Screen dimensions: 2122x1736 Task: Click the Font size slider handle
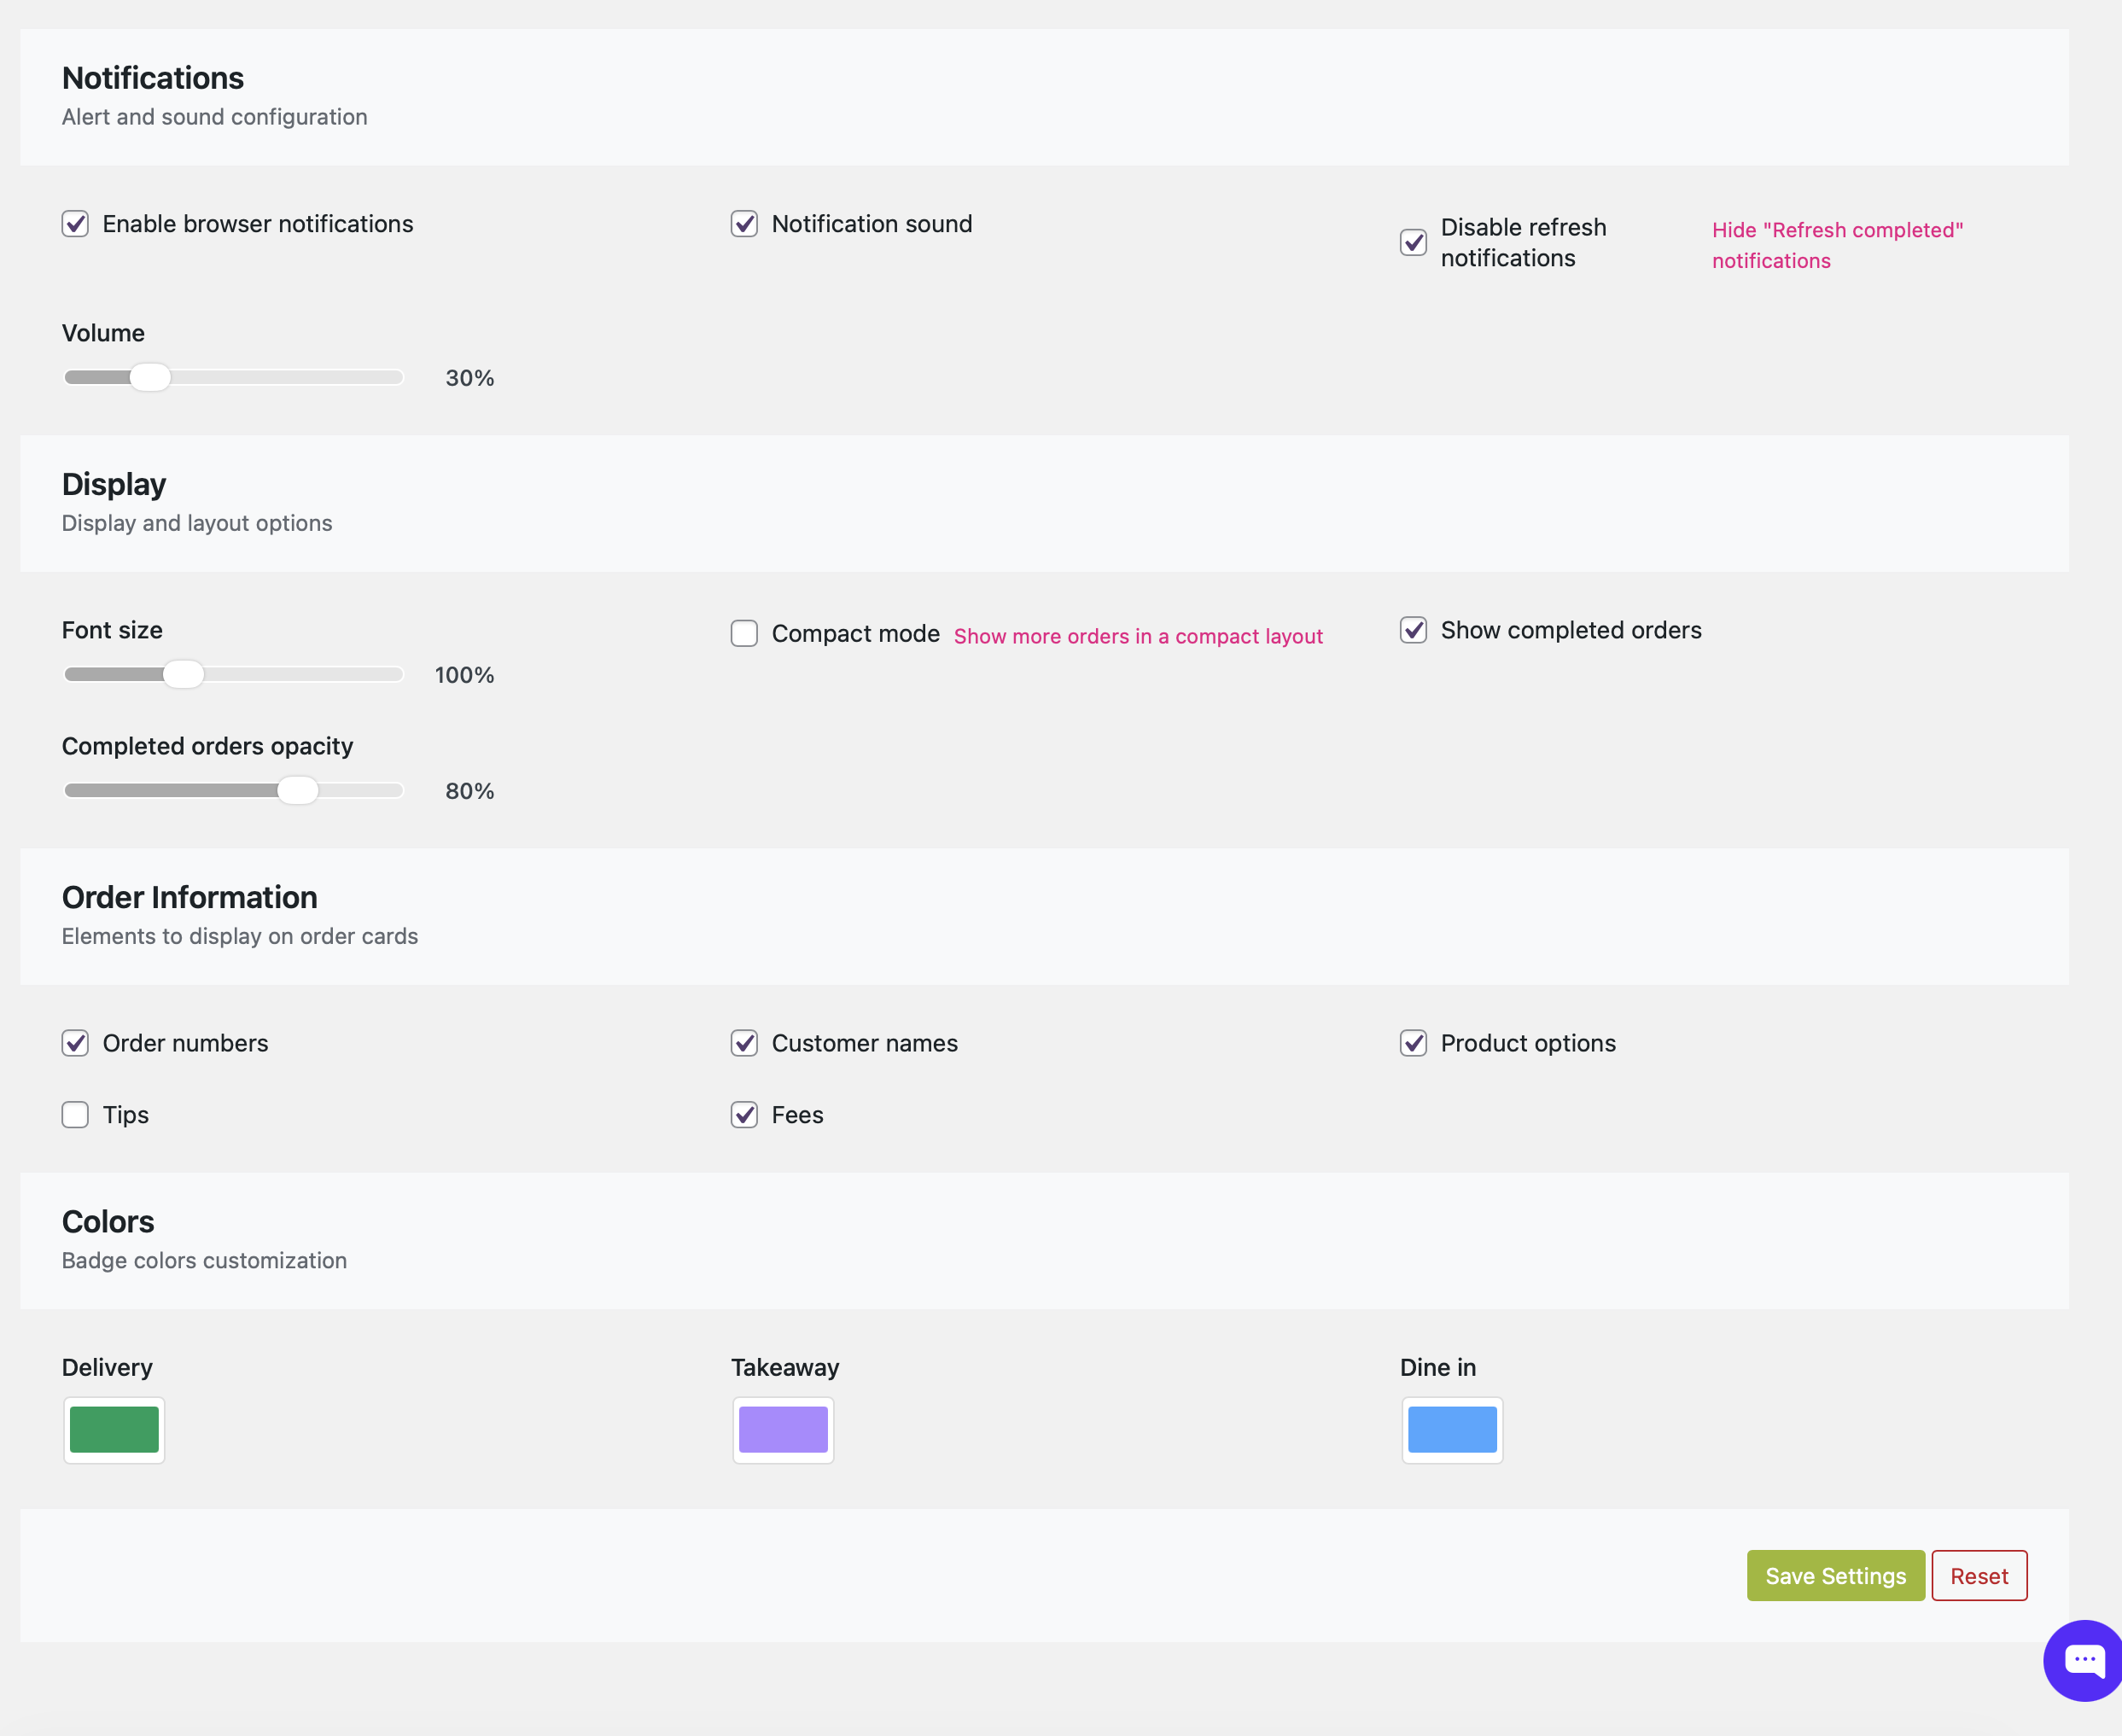coord(183,675)
